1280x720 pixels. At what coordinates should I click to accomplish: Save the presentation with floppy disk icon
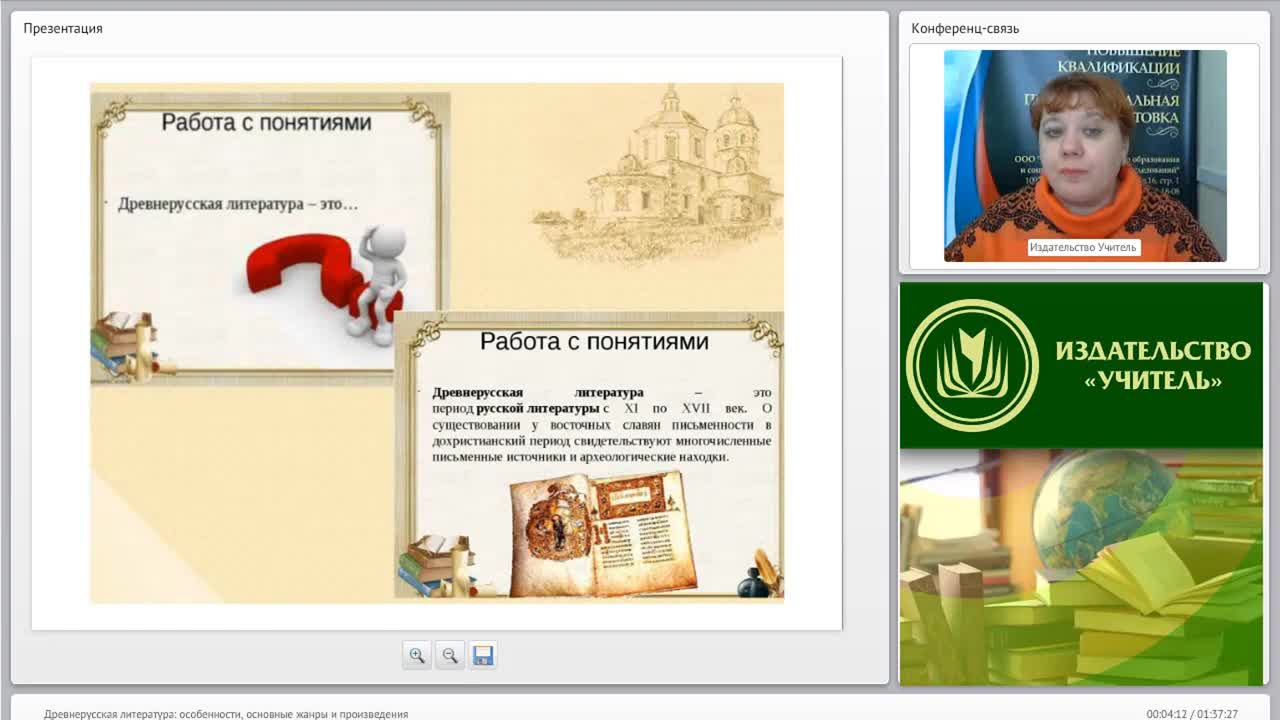pyautogui.click(x=483, y=655)
